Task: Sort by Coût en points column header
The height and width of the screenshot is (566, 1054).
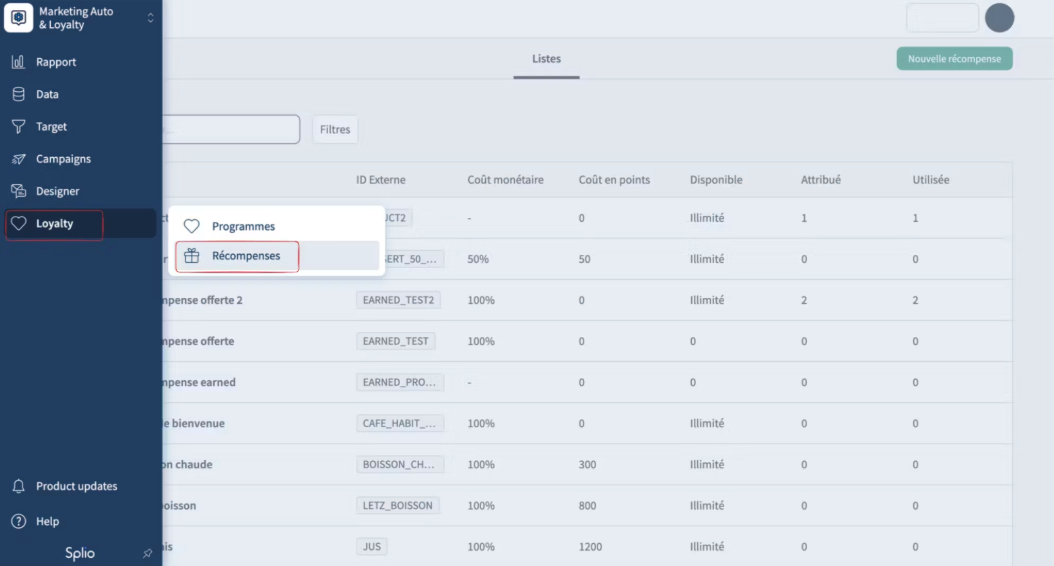Action: pyautogui.click(x=614, y=180)
